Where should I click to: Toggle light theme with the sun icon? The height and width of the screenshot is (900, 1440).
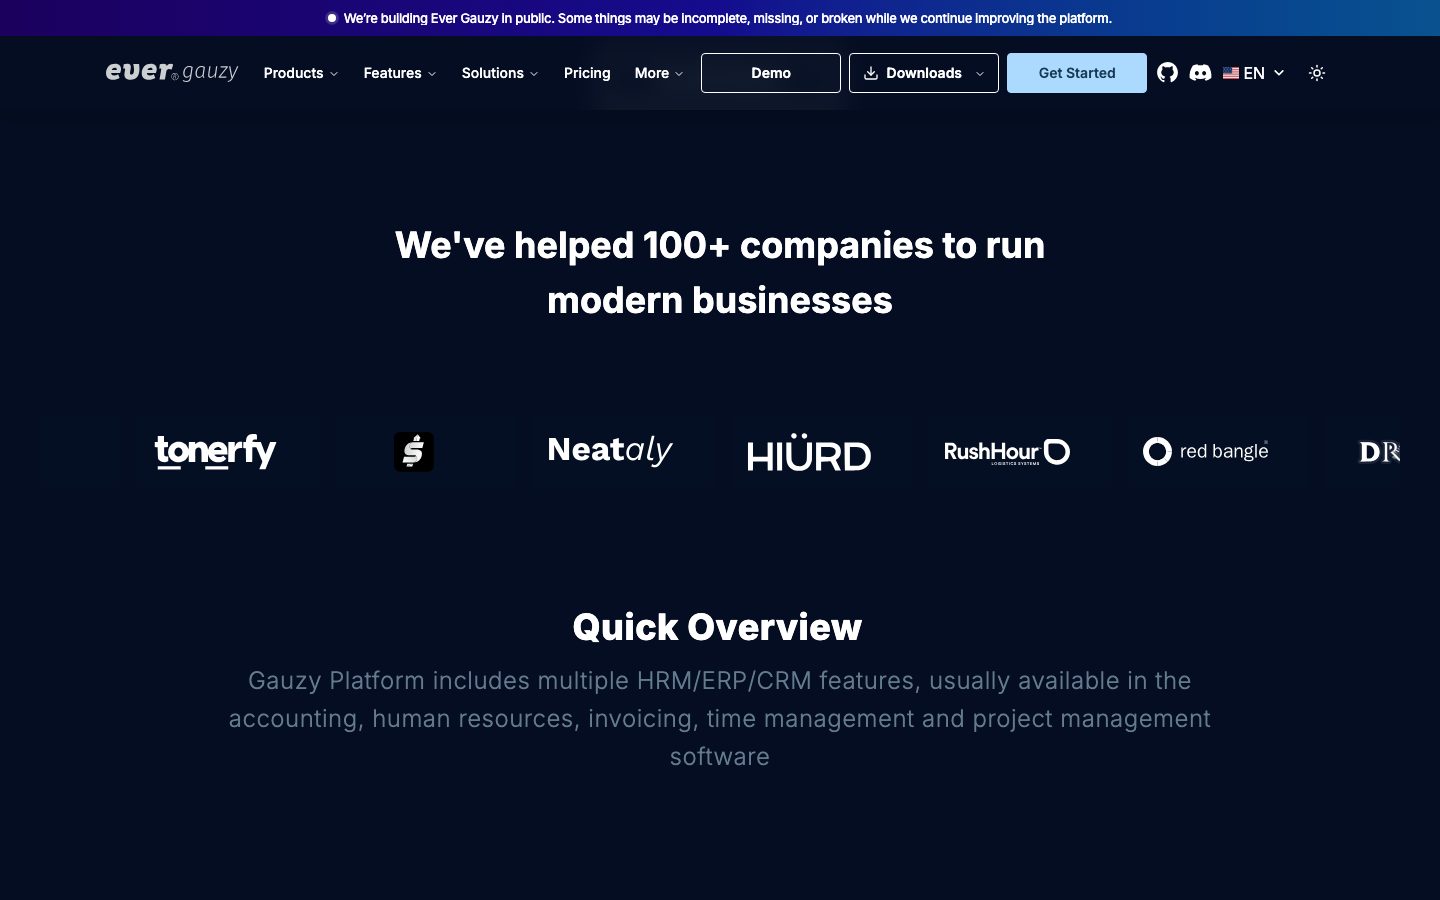point(1317,73)
